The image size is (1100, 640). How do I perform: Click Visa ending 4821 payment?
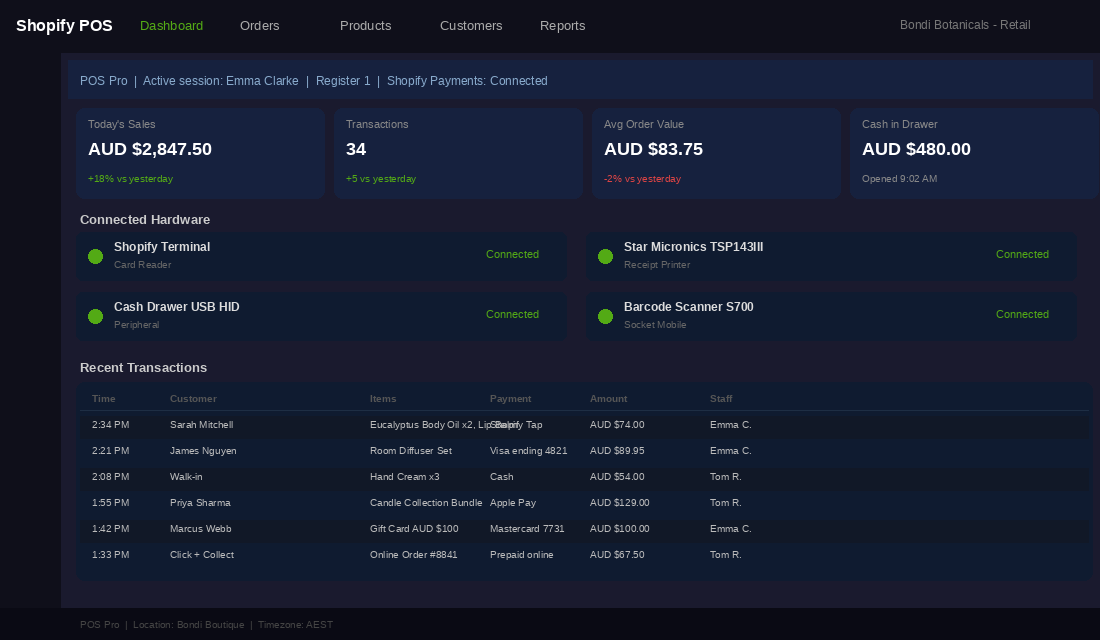[x=528, y=451]
